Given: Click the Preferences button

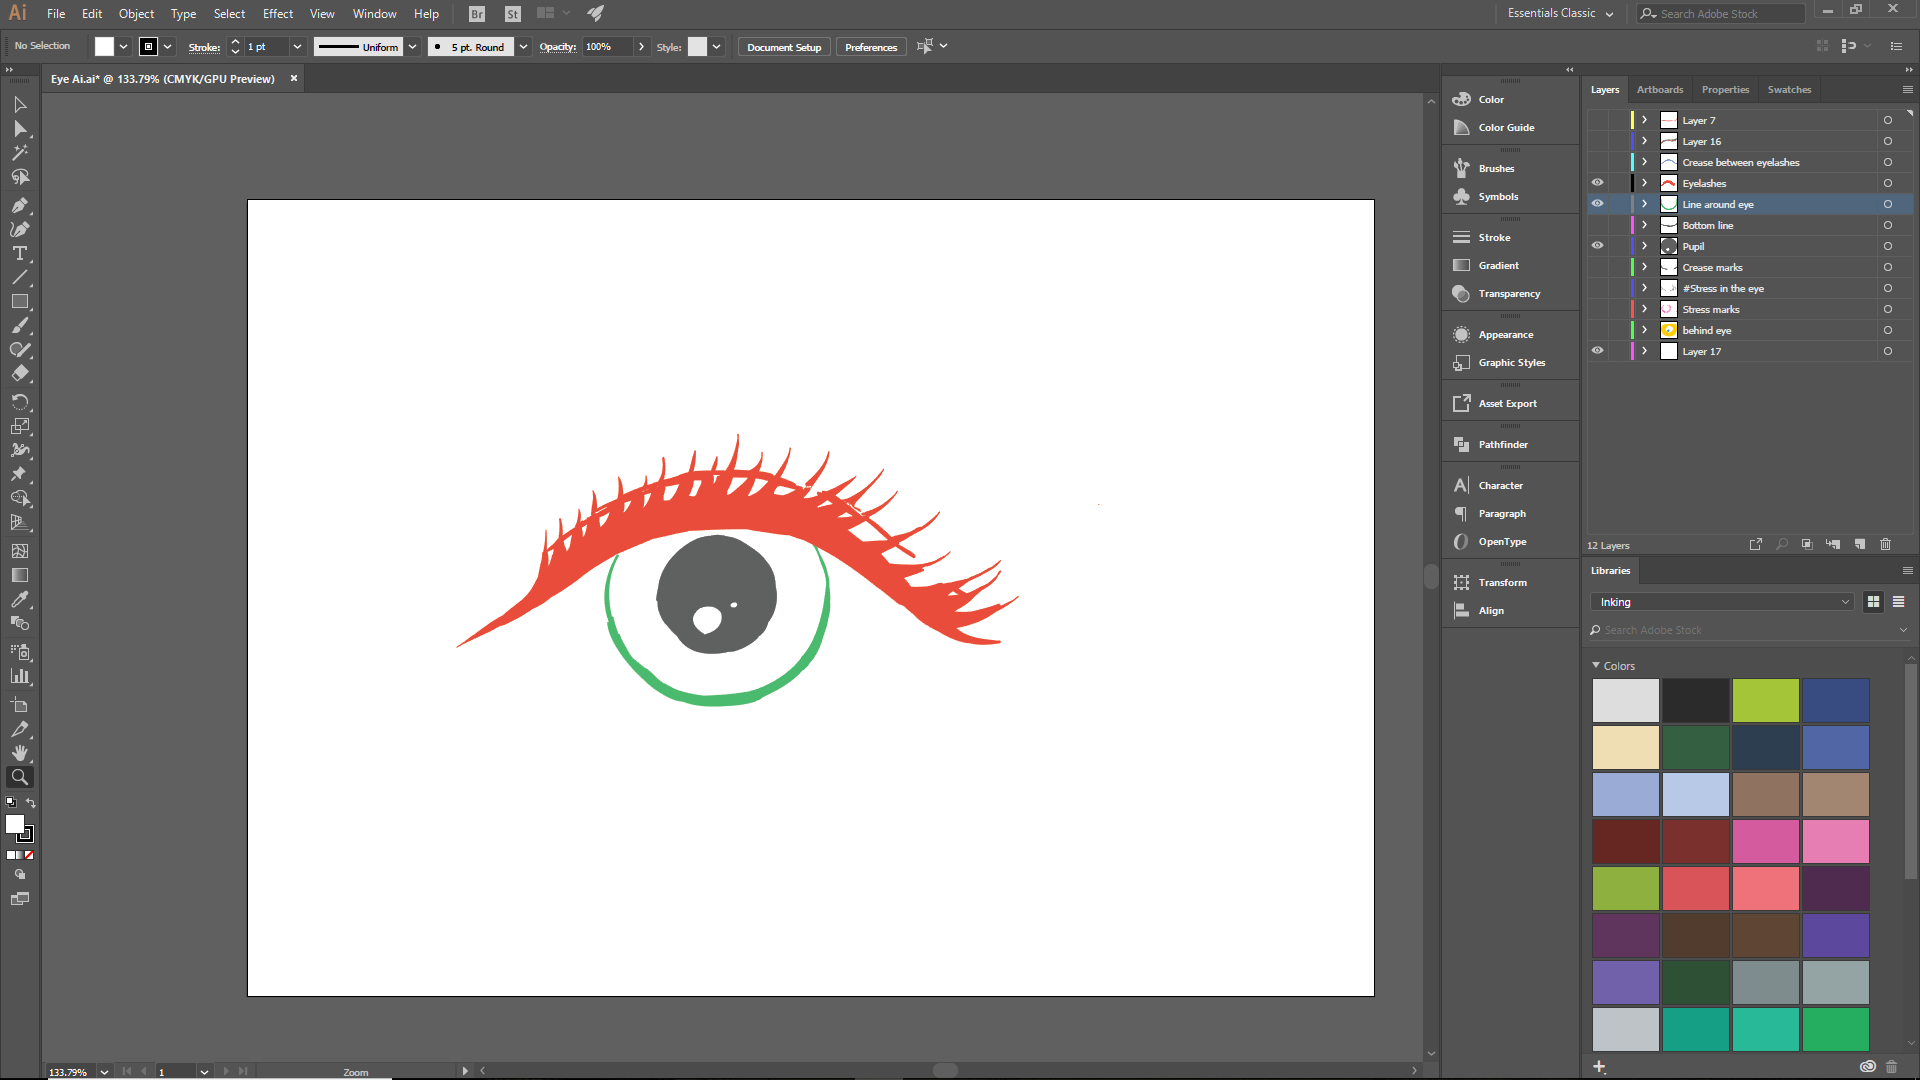Looking at the screenshot, I should point(870,47).
